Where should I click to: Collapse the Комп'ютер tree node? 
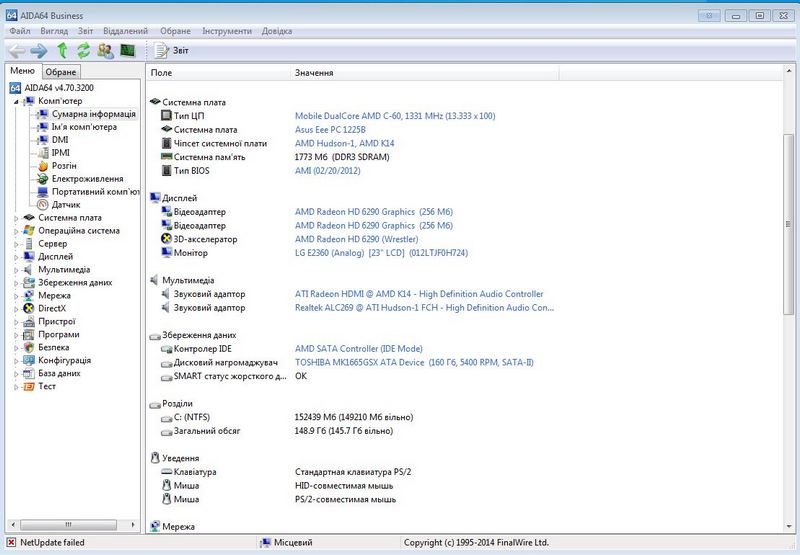(16, 102)
